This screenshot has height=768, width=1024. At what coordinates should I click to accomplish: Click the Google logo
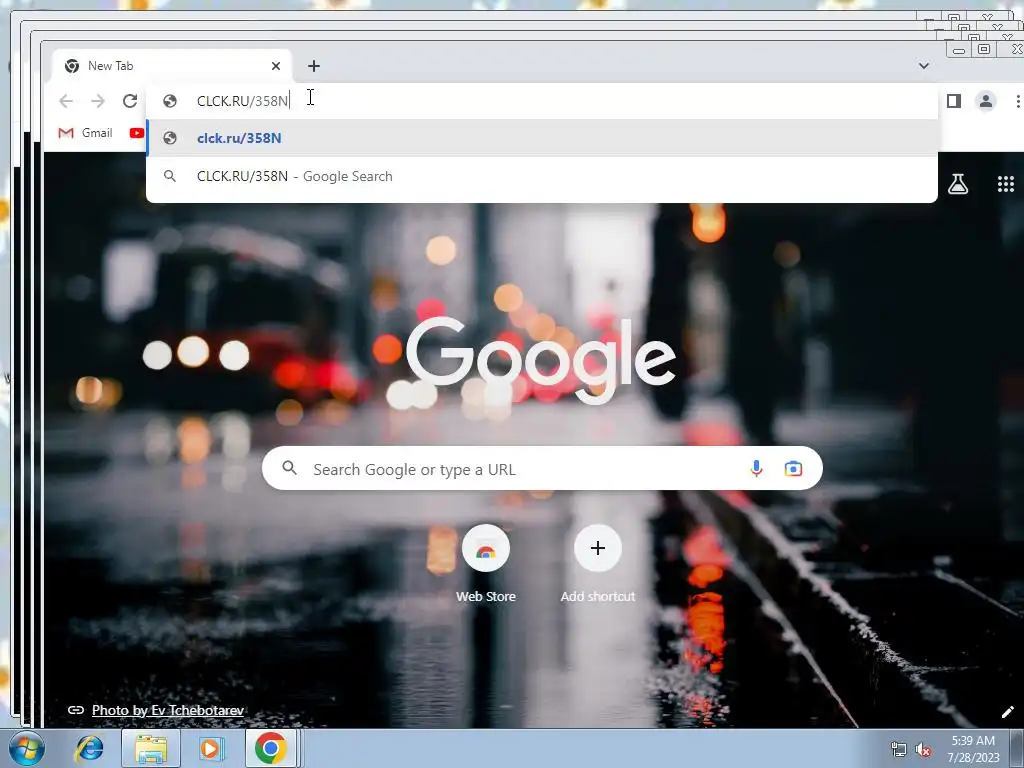[541, 360]
